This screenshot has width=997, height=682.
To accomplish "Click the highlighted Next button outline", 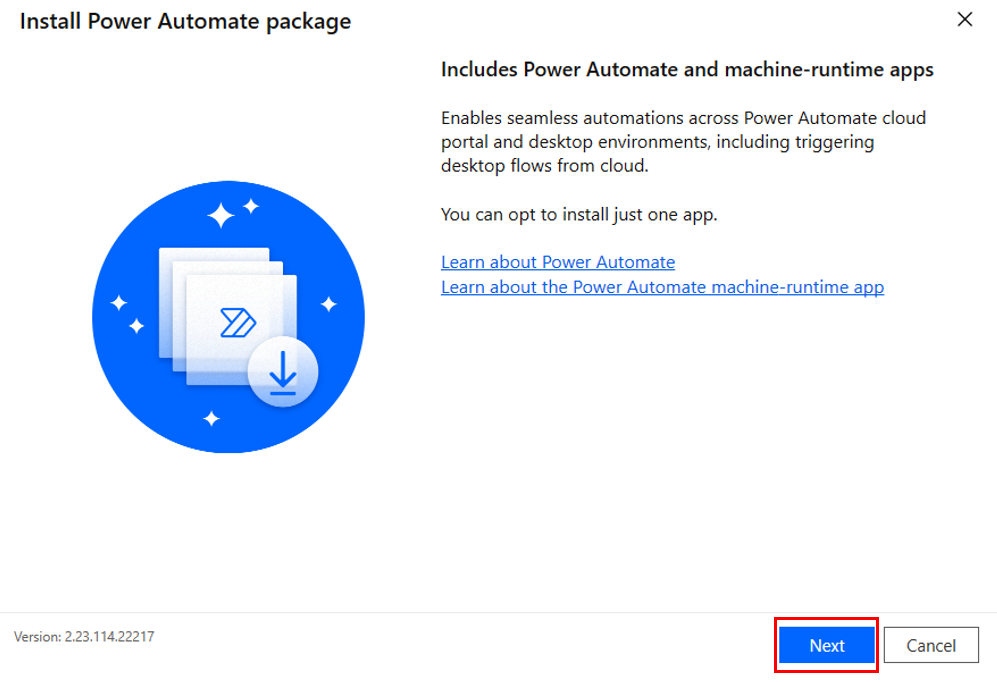I will [826, 645].
